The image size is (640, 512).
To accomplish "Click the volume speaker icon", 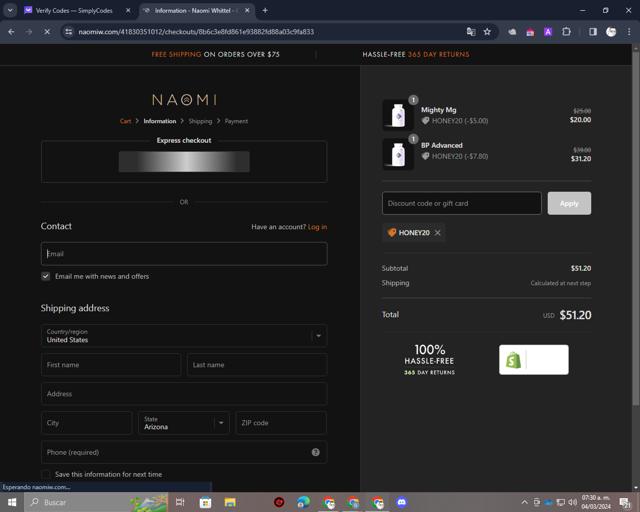I will pyautogui.click(x=573, y=502).
